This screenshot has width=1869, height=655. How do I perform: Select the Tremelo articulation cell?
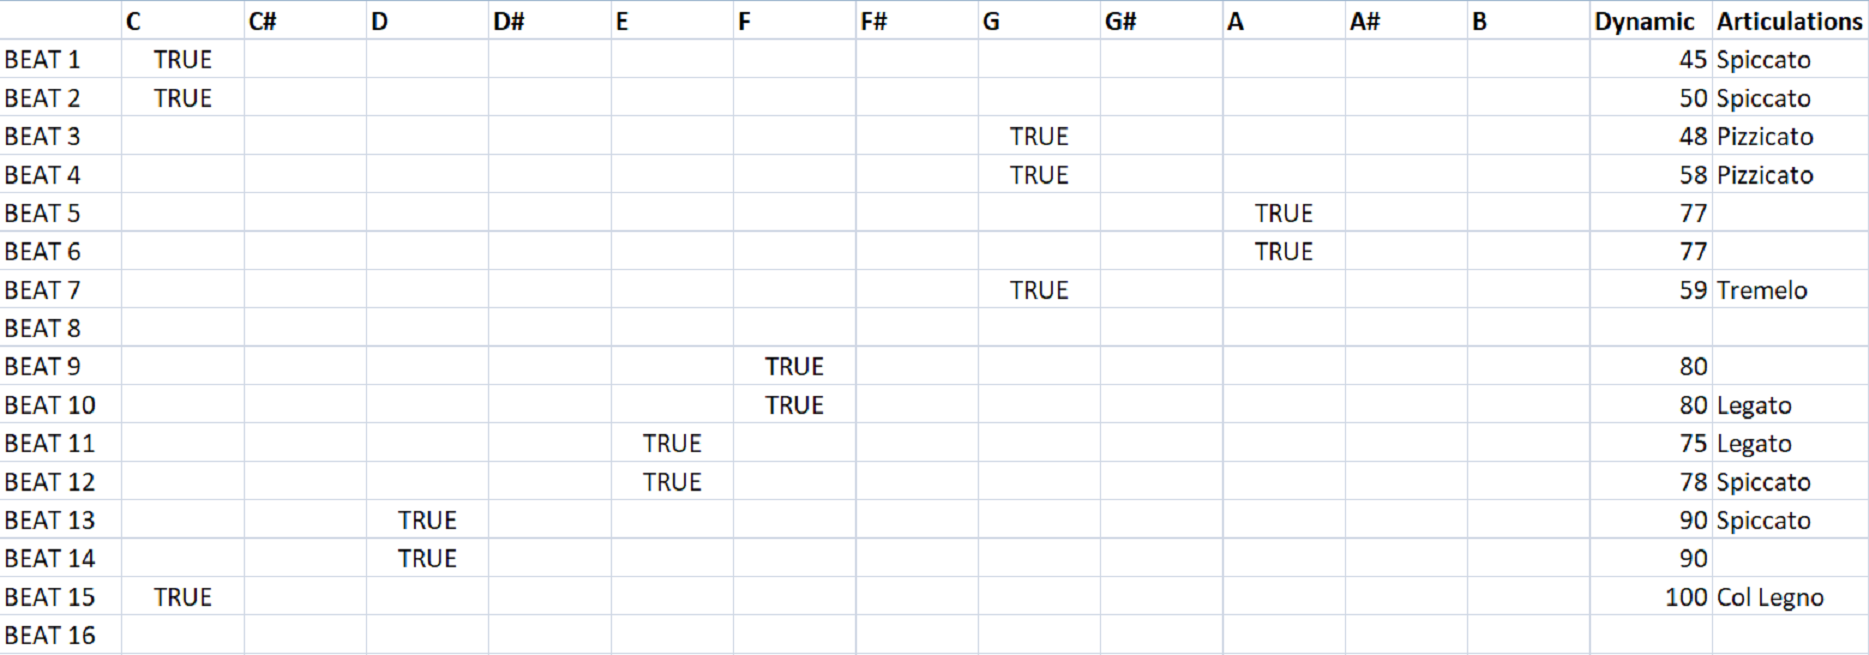tap(1762, 291)
